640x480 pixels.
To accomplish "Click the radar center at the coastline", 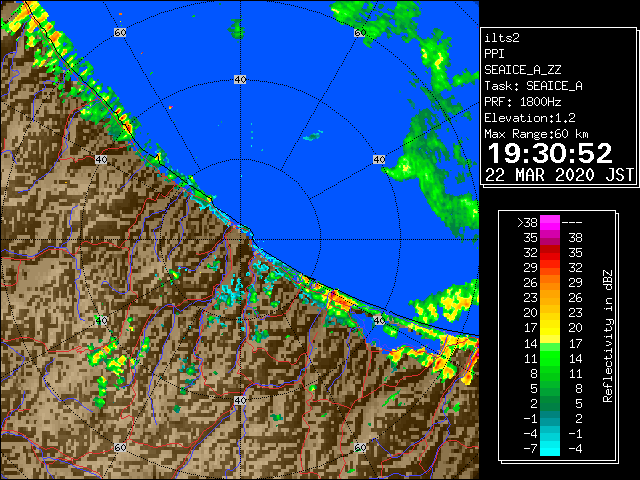I will pyautogui.click(x=240, y=240).
